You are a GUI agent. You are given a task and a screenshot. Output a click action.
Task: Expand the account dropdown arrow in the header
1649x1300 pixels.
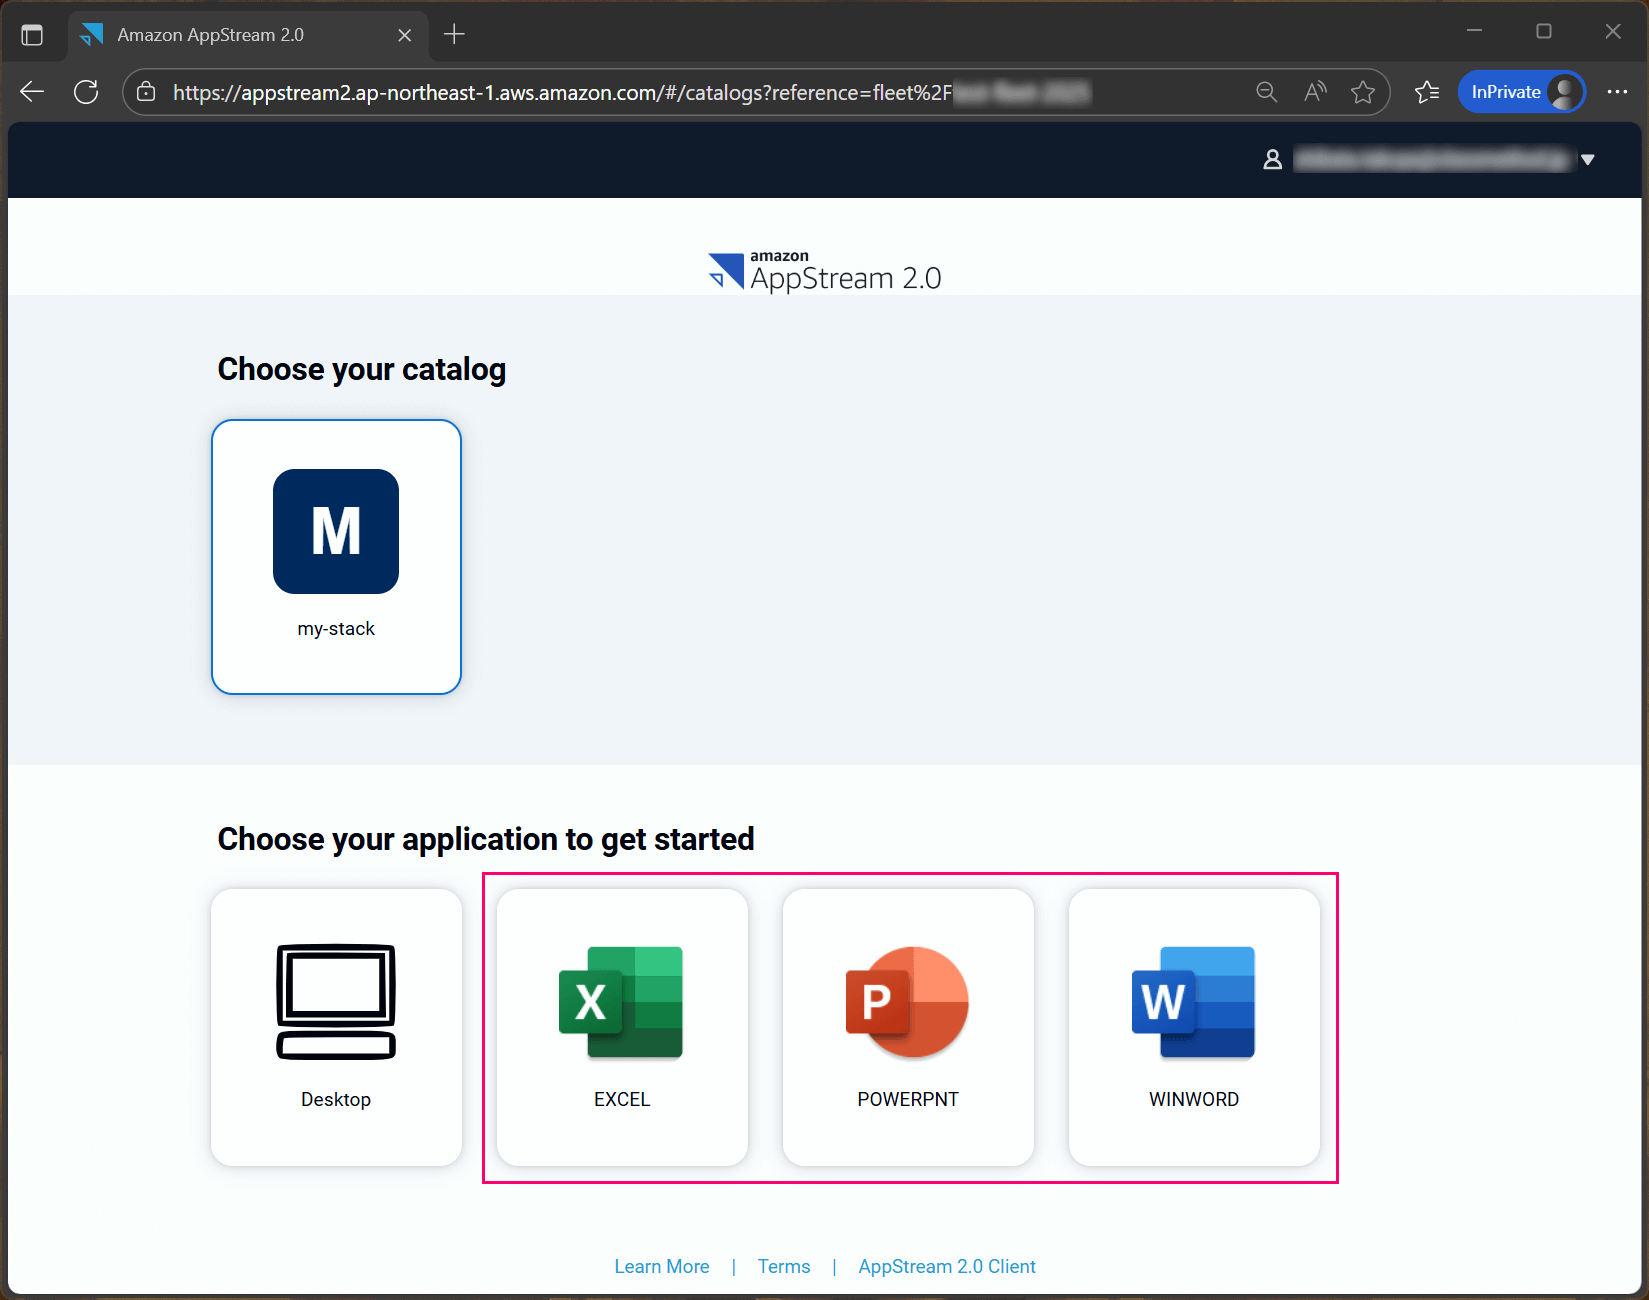point(1590,159)
